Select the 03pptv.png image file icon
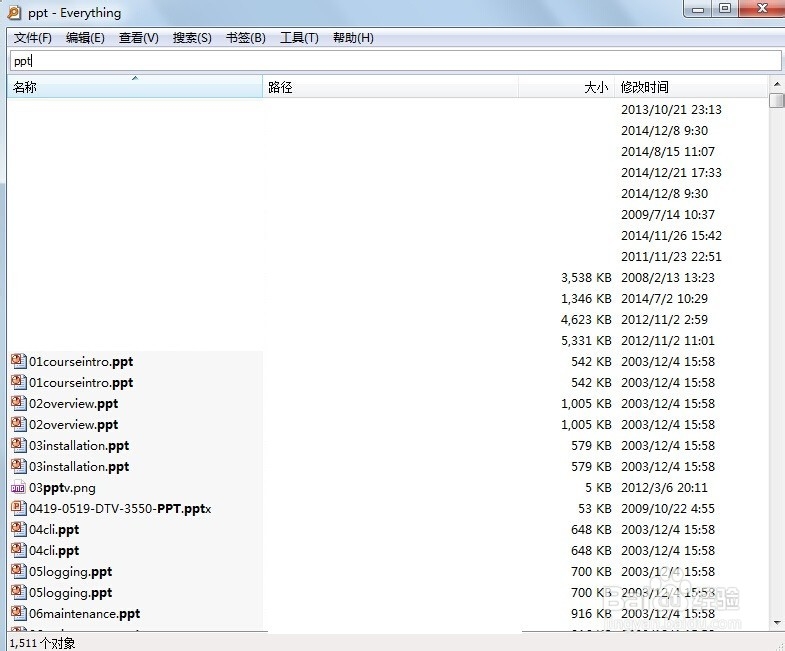 point(18,487)
